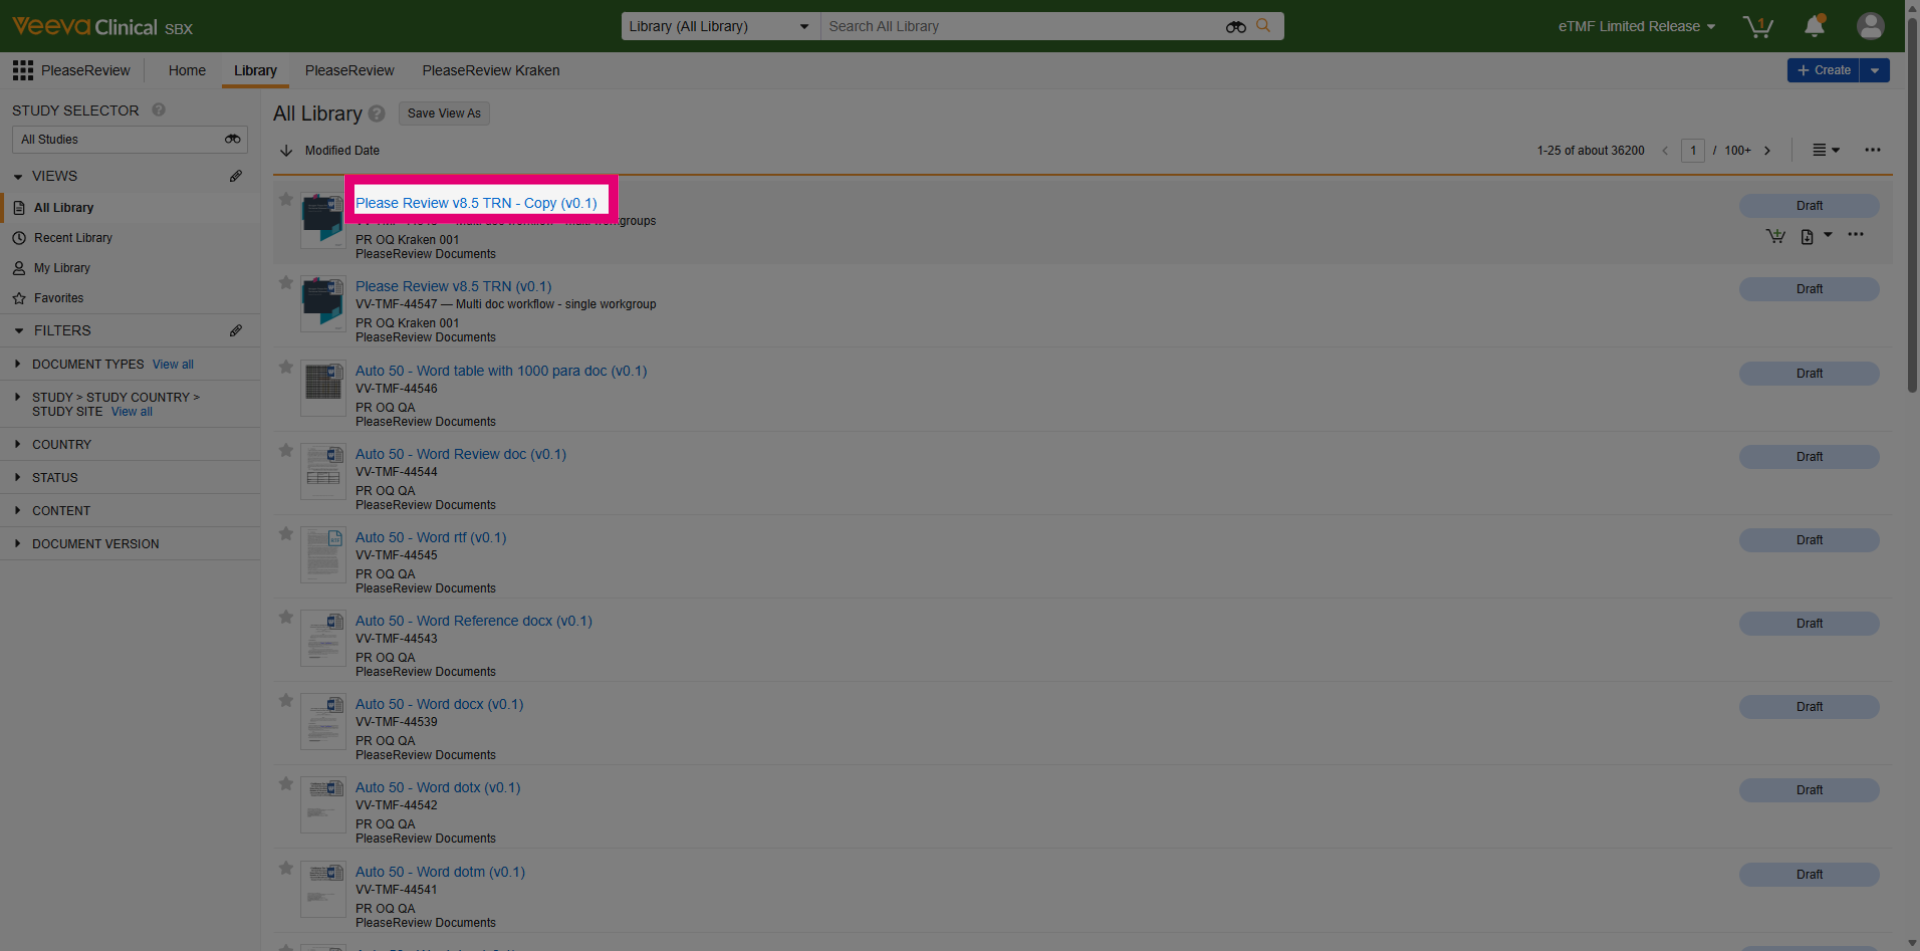Collapse the Views section
The height and width of the screenshot is (951, 1920).
pos(18,176)
